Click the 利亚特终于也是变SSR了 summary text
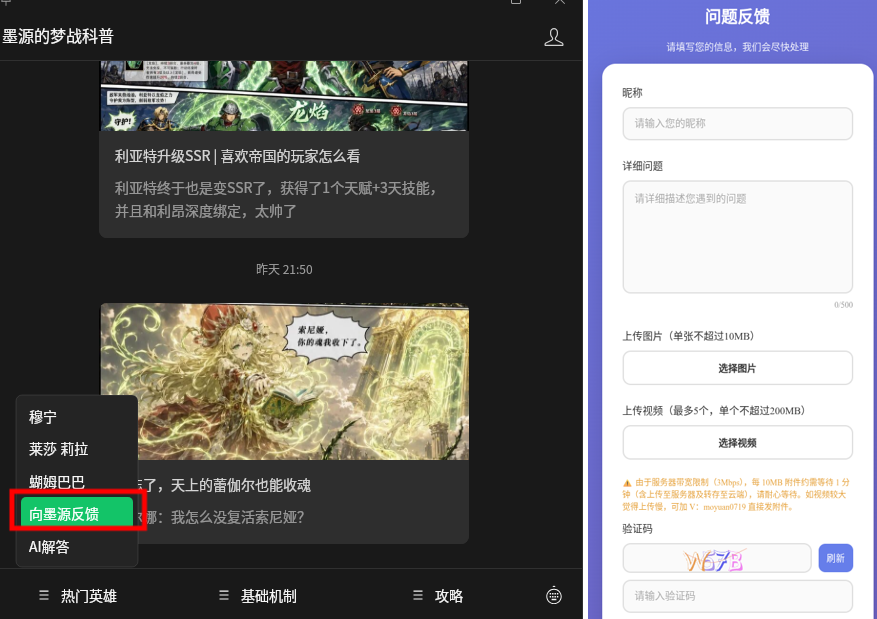 pyautogui.click(x=275, y=200)
